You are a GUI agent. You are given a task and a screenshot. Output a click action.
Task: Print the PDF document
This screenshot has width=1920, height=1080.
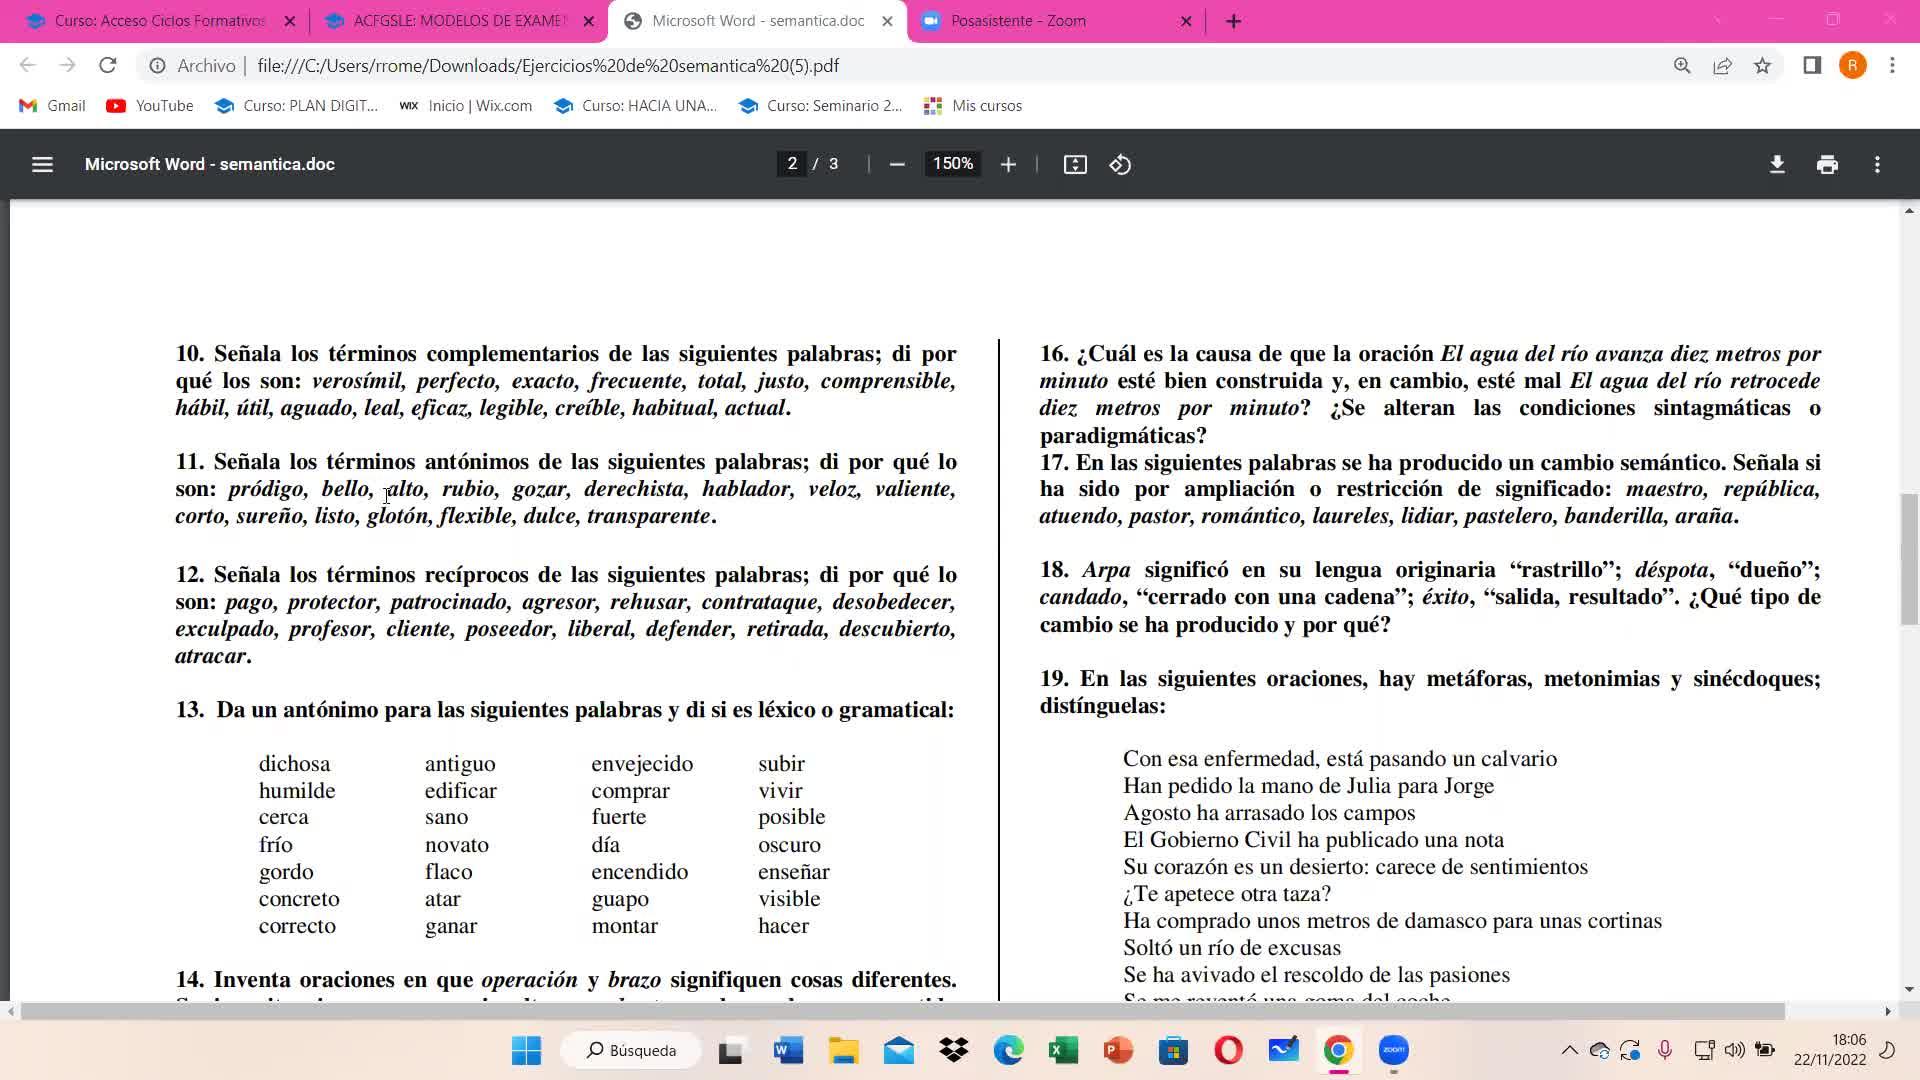pyautogui.click(x=1827, y=164)
